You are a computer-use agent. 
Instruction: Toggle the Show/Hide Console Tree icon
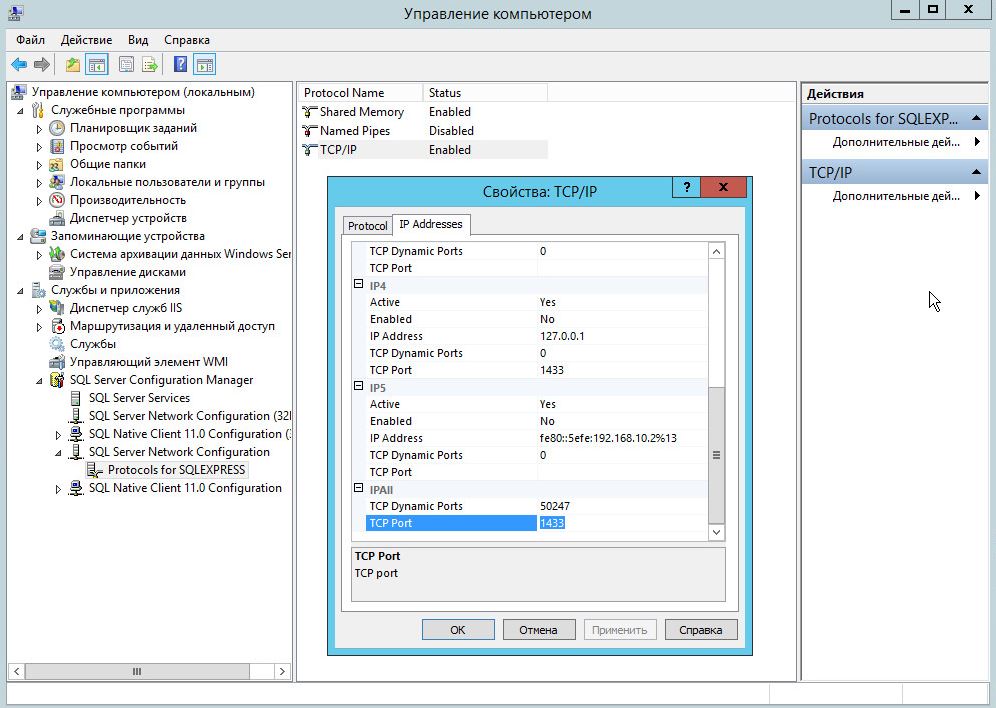tap(97, 64)
